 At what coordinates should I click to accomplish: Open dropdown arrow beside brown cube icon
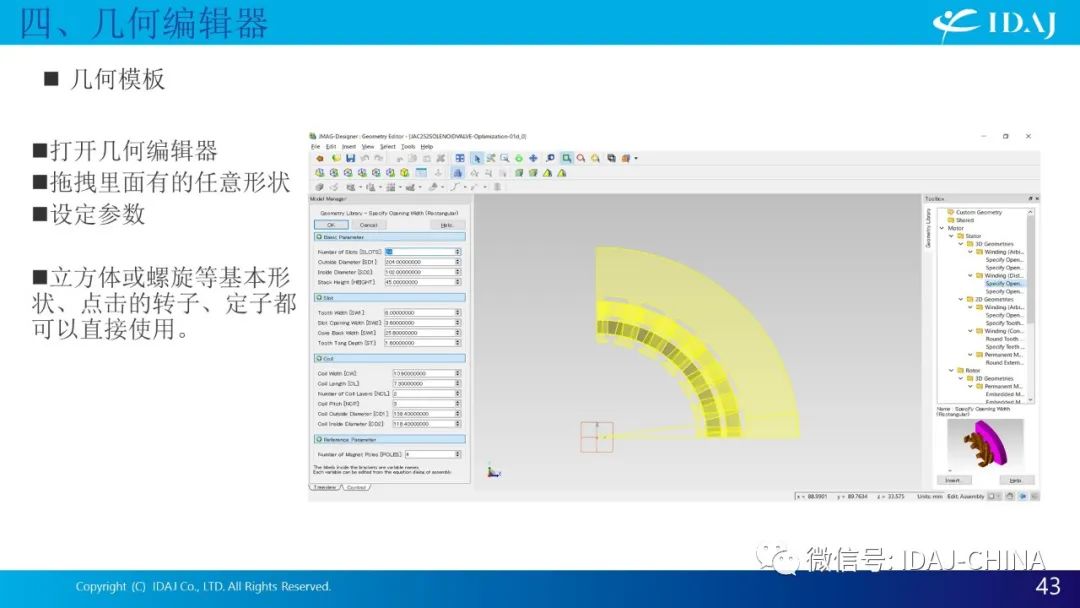click(x=636, y=158)
